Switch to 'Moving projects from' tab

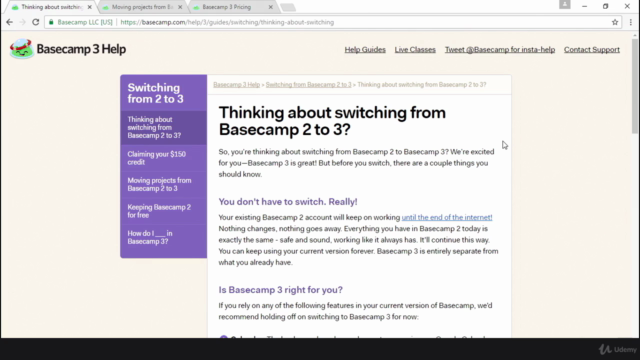(x=143, y=7)
